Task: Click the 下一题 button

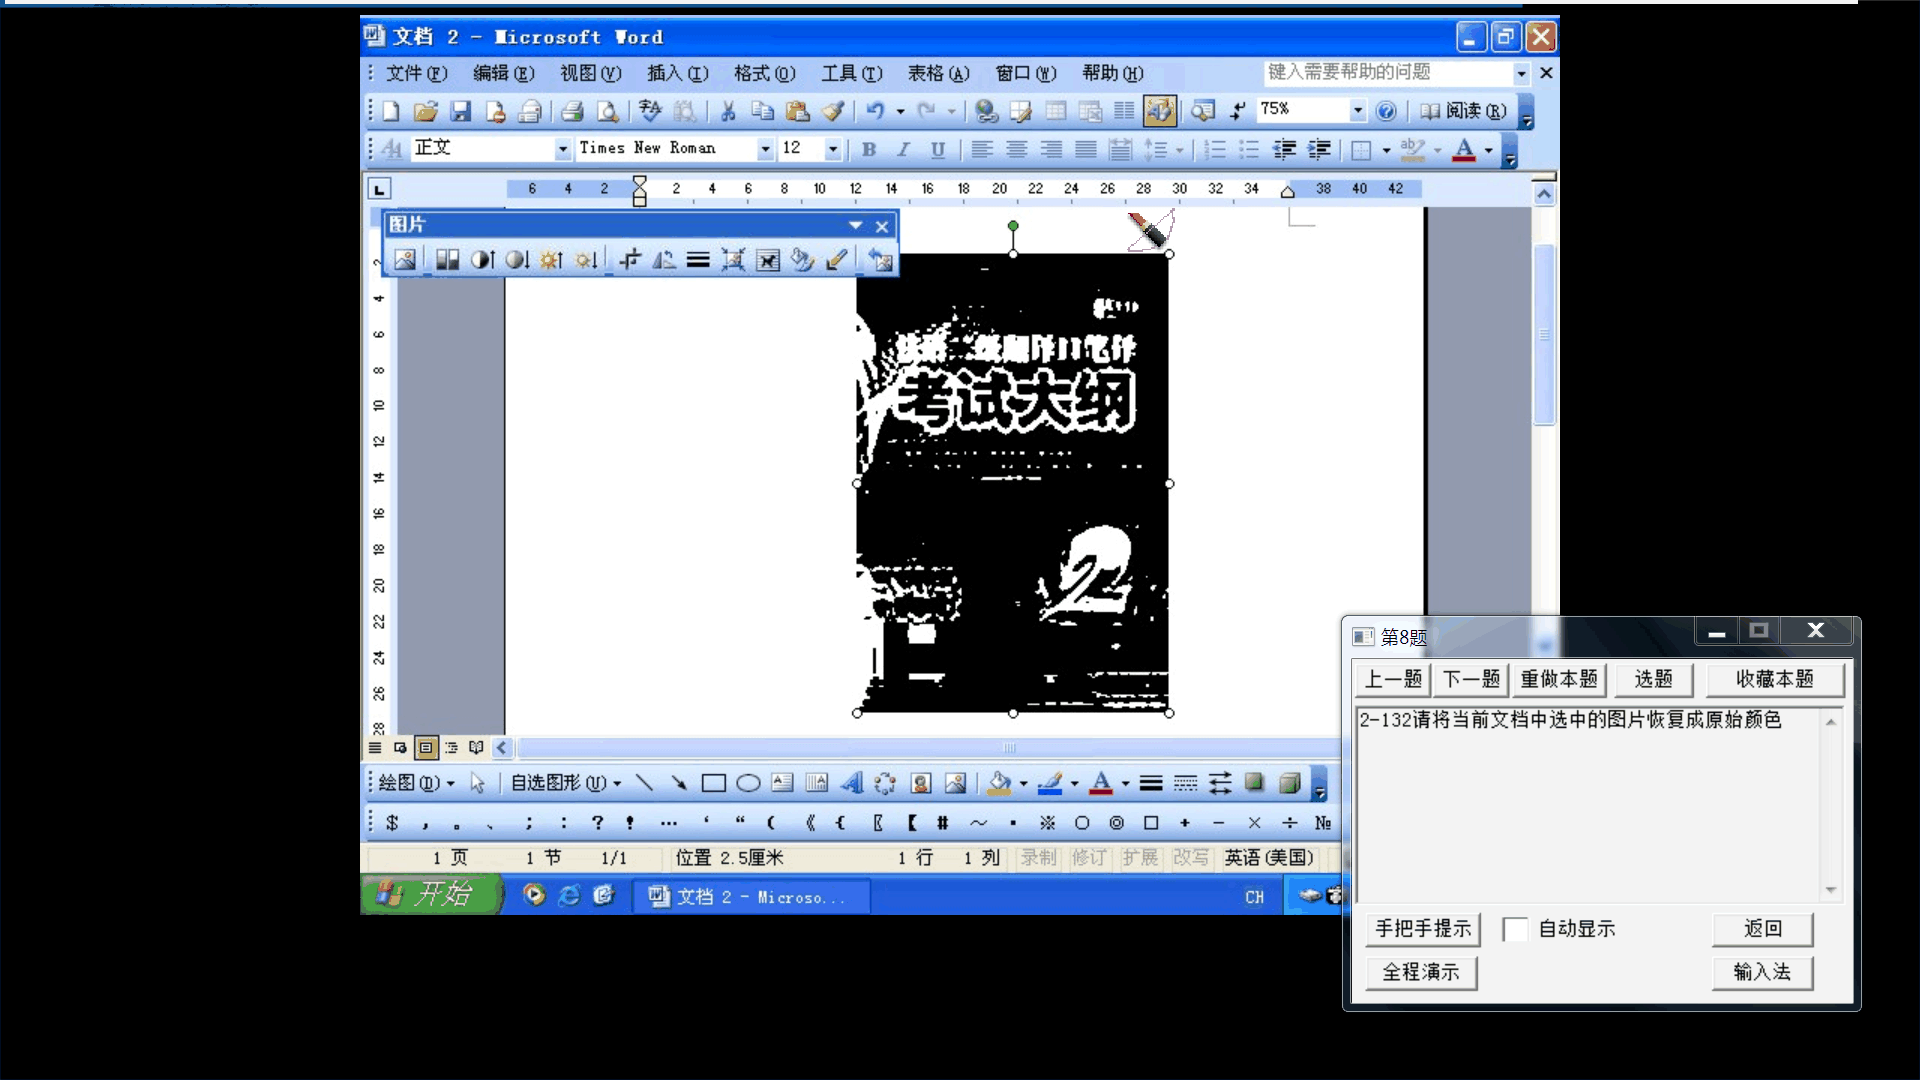Action: [1471, 679]
